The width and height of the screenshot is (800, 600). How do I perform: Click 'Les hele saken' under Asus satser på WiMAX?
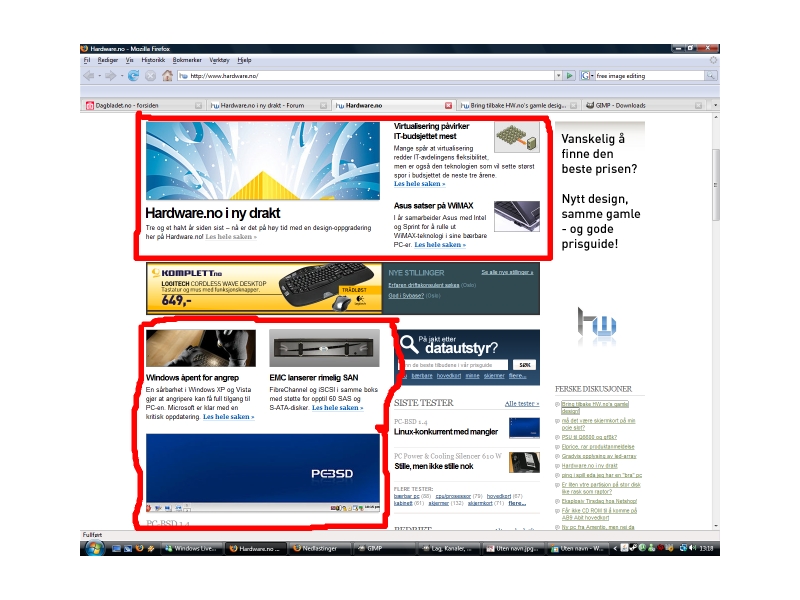tap(440, 245)
